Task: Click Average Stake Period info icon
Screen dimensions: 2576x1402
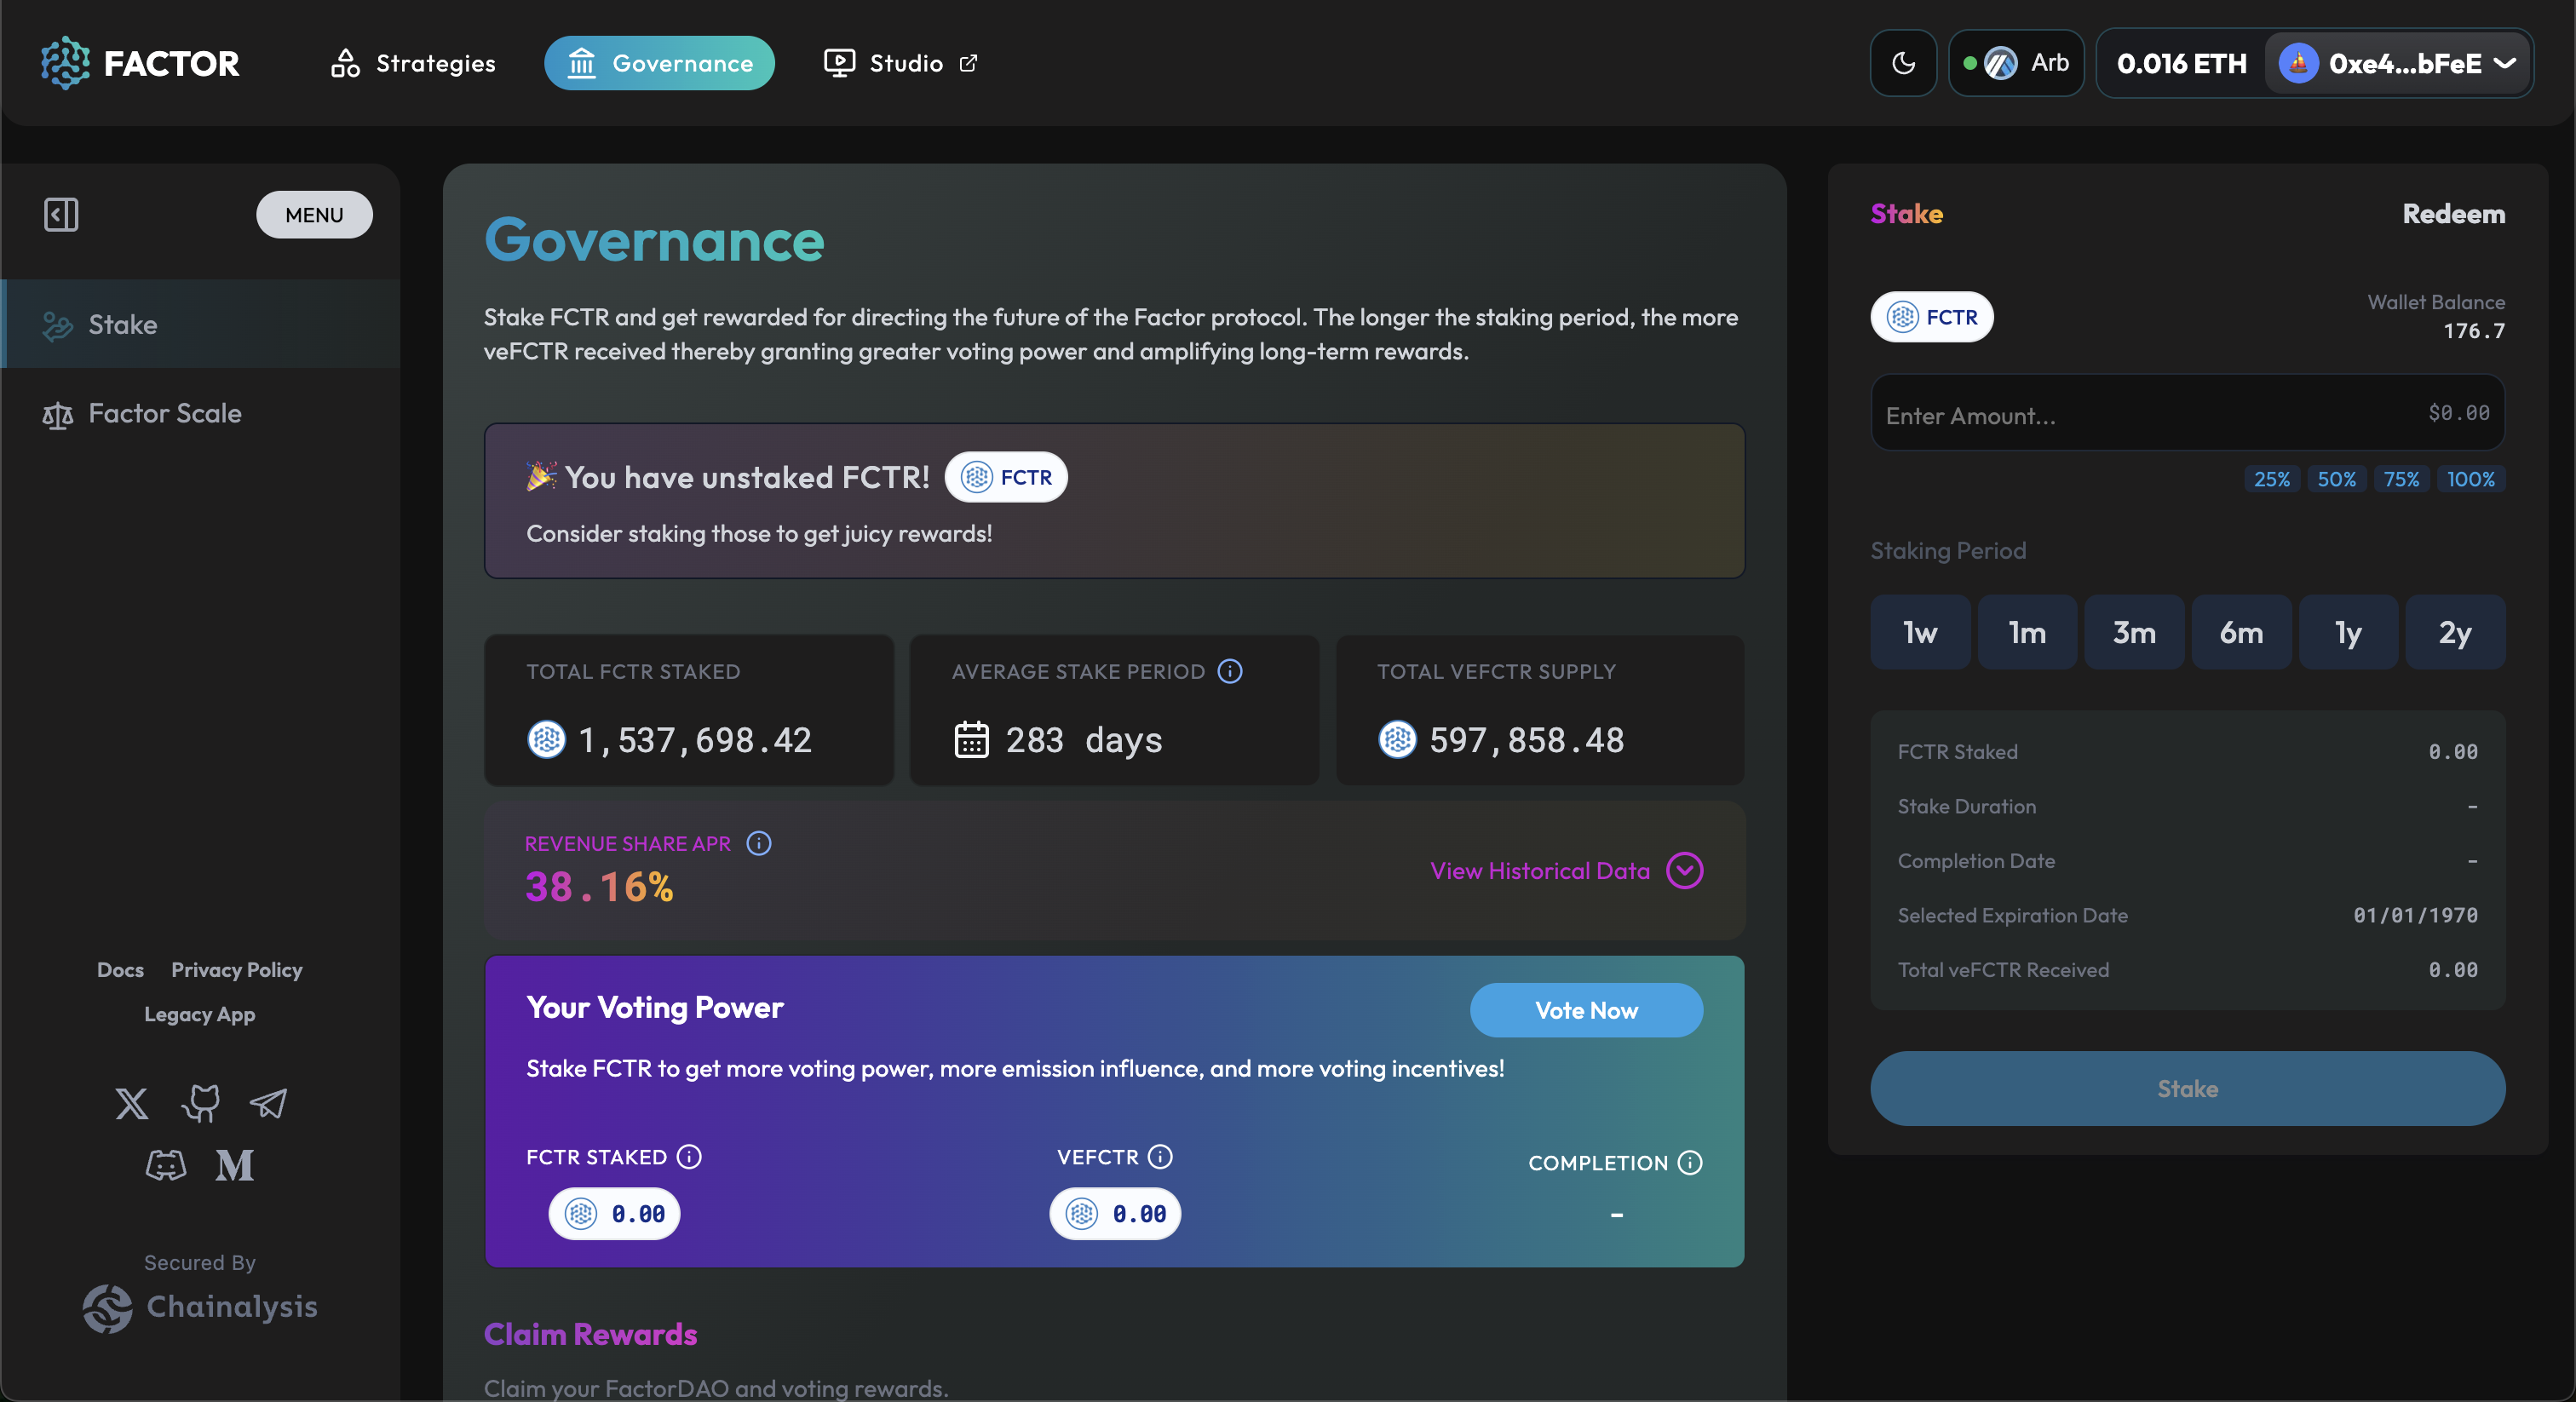Action: [1230, 672]
